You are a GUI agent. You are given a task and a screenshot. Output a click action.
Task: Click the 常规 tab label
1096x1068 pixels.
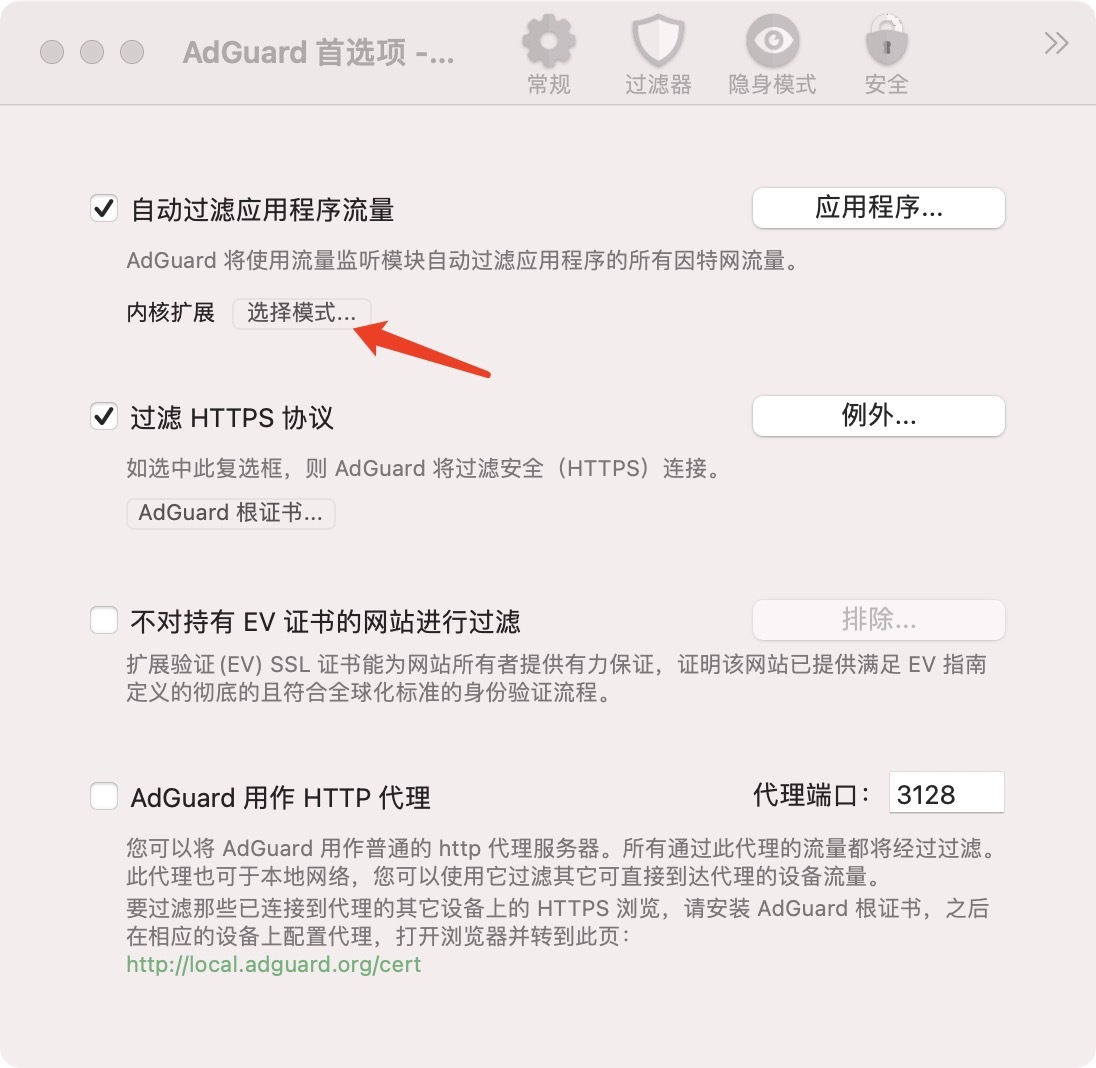tap(549, 85)
